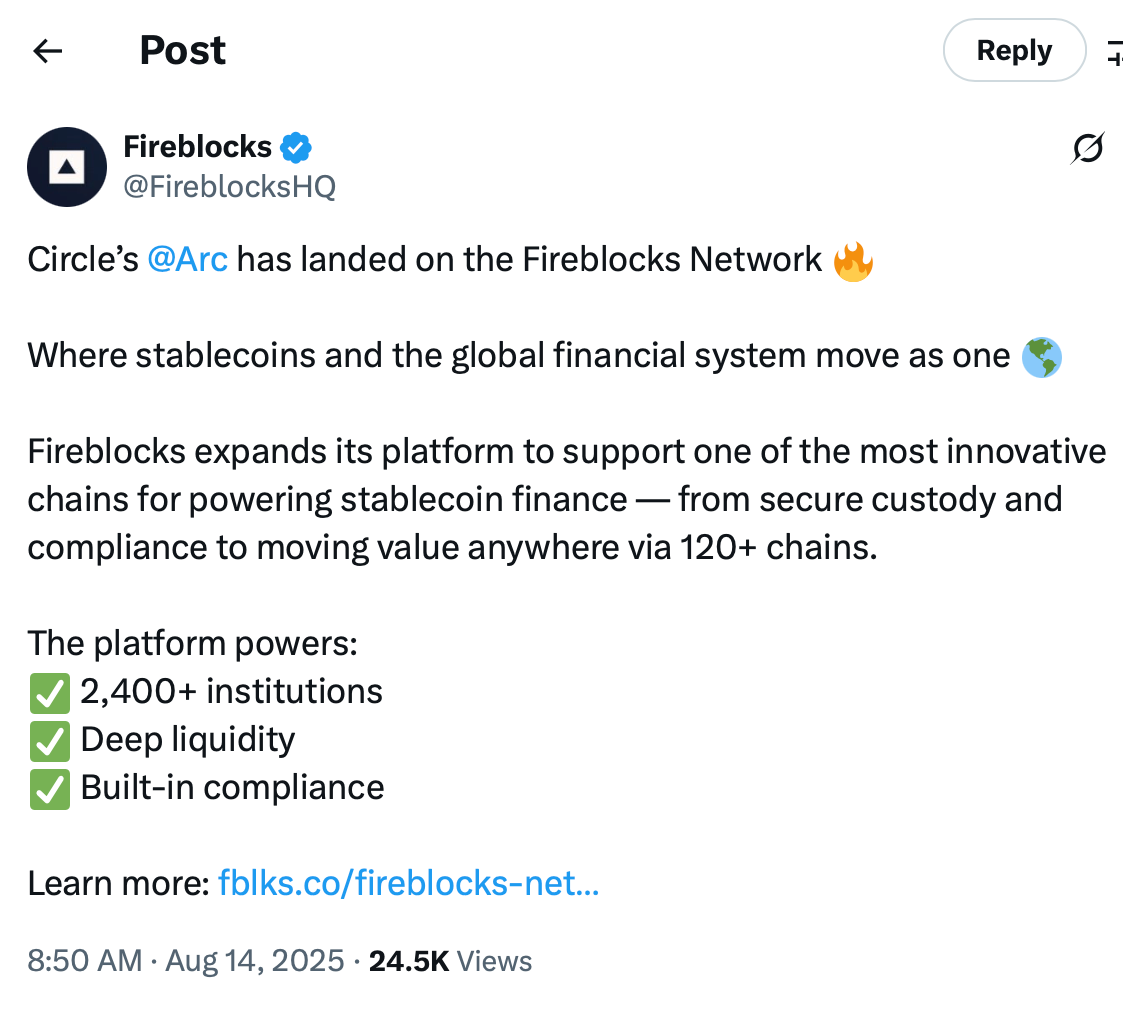Click the Post heading title
This screenshot has width=1123, height=1011.
click(x=182, y=51)
